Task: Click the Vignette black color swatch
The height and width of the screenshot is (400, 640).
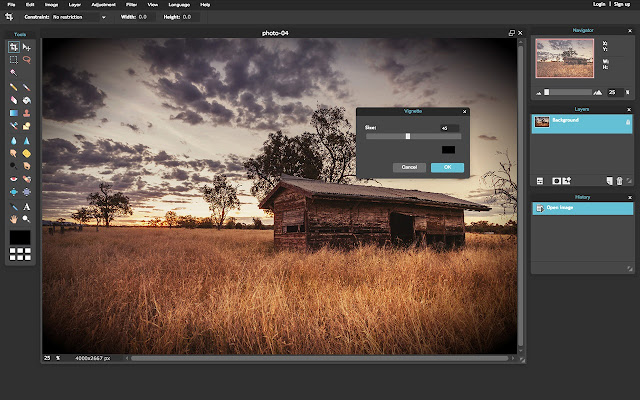Action: [450, 150]
